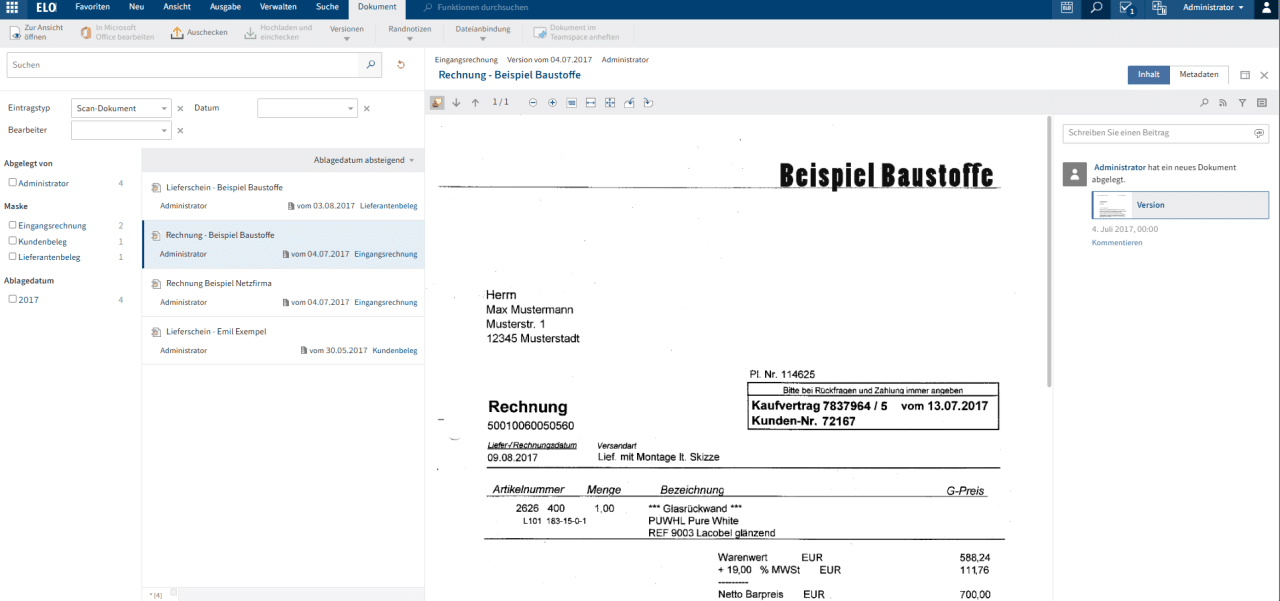Check the Kundenbeleg filter checkbox
Image resolution: width=1280 pixels, height=601 pixels.
coord(13,241)
